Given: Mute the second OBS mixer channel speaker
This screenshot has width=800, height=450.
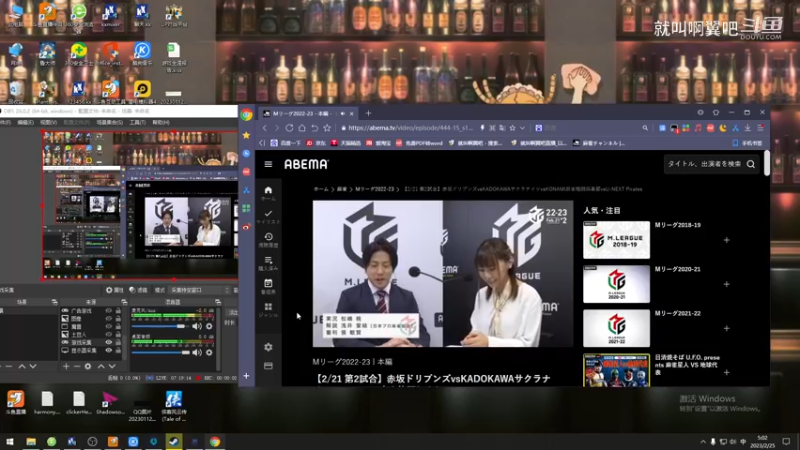Looking at the screenshot, I should pos(197,352).
